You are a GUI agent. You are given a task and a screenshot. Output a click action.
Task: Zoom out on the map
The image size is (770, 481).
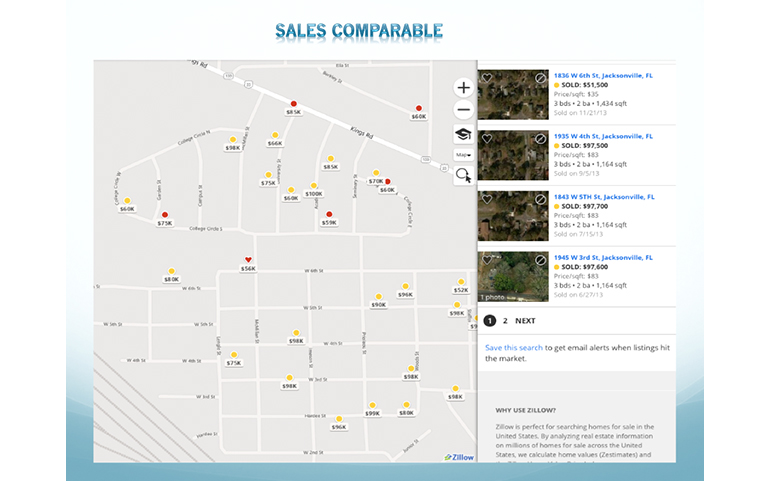[x=463, y=111]
